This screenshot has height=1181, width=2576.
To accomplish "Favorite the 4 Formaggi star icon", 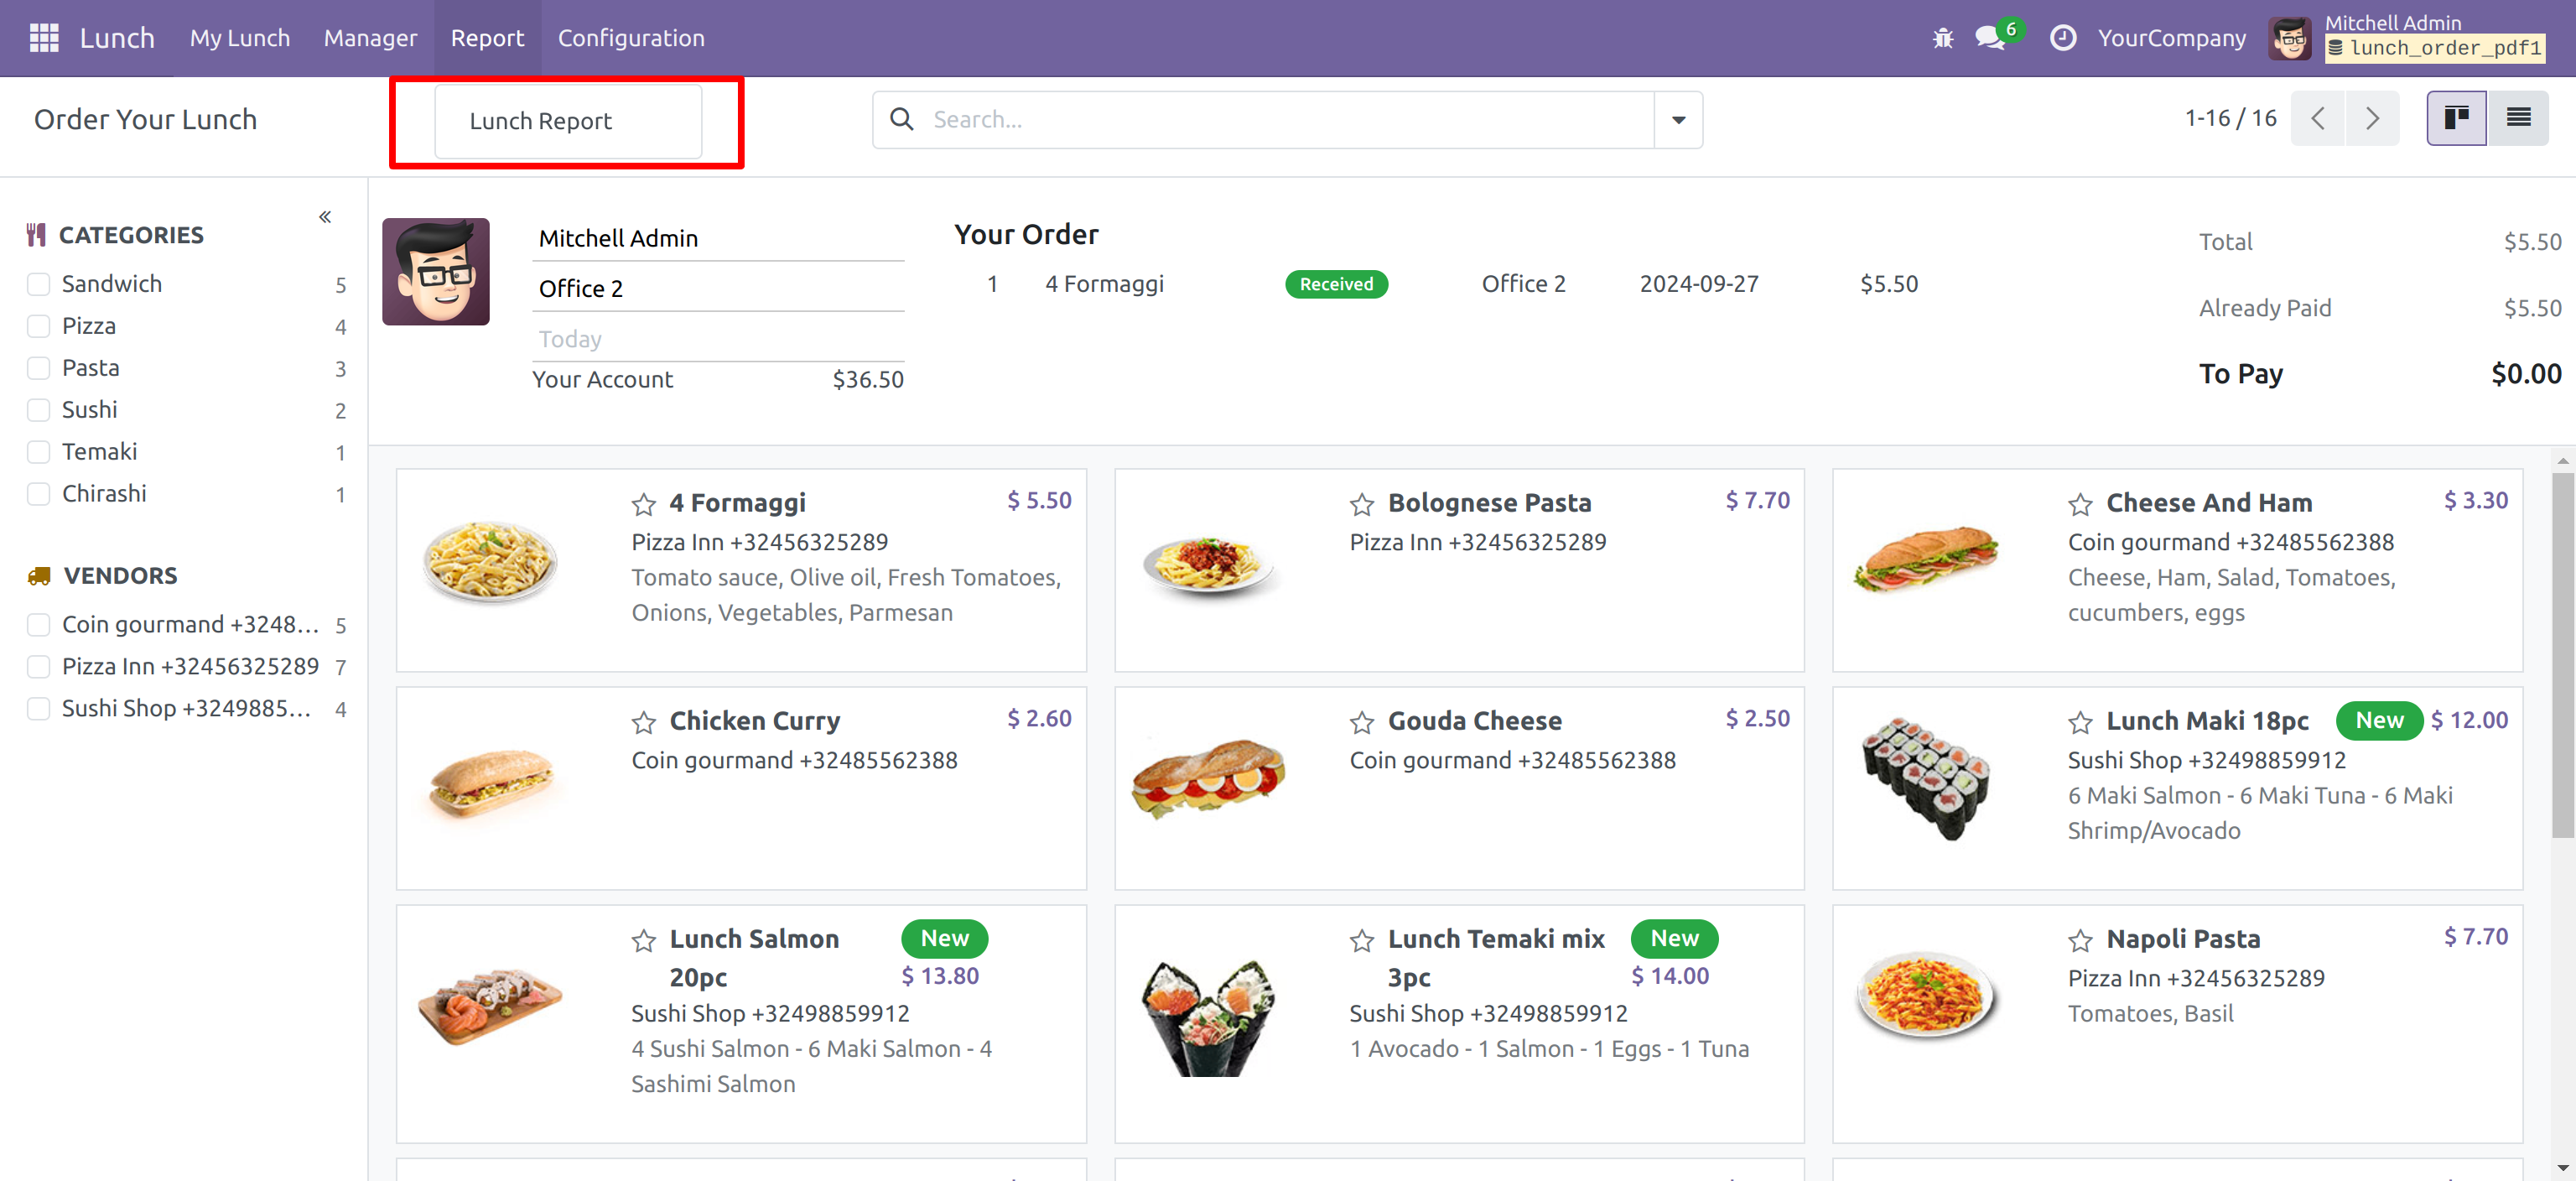I will (644, 504).
